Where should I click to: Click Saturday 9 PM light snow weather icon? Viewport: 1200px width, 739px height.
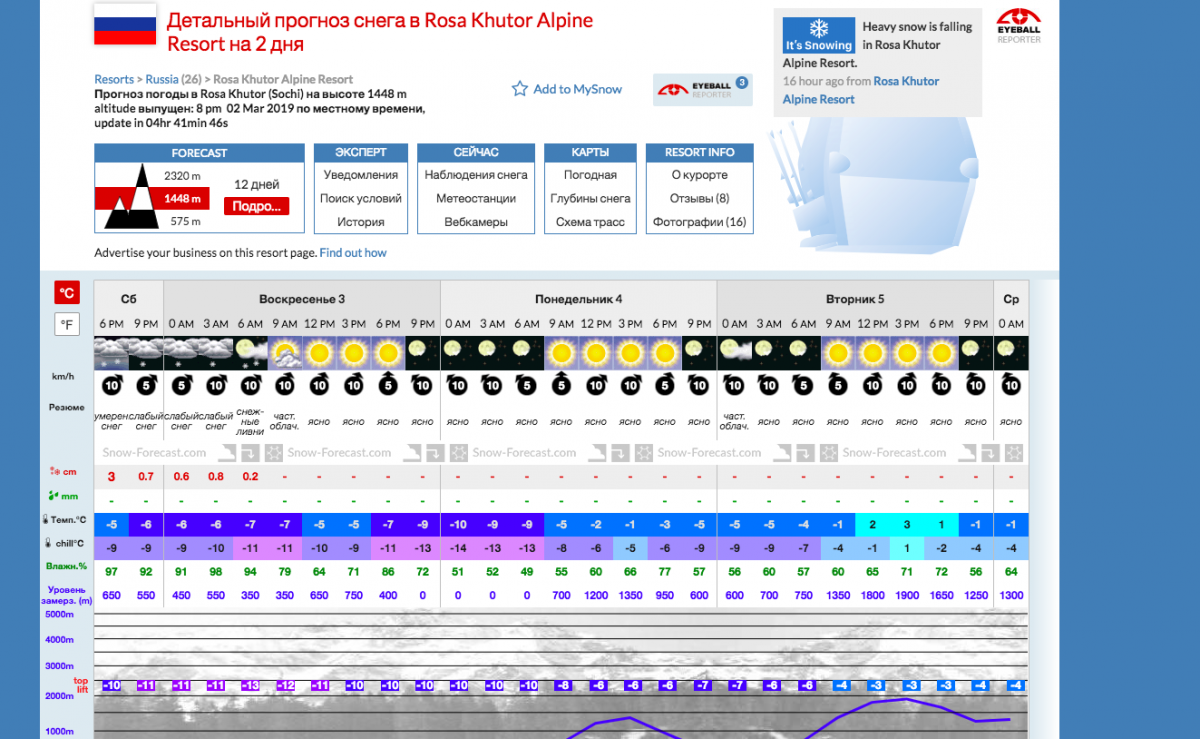[146, 353]
